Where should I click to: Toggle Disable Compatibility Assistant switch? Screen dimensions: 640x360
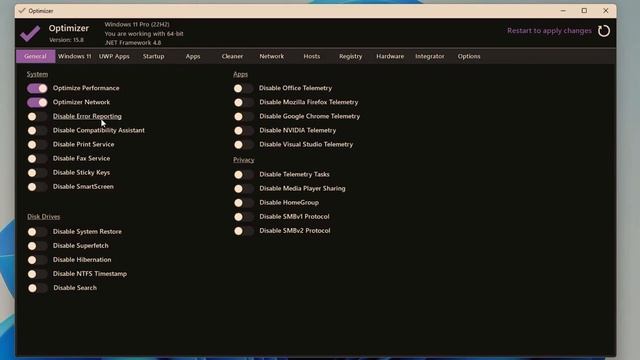pyautogui.click(x=37, y=131)
